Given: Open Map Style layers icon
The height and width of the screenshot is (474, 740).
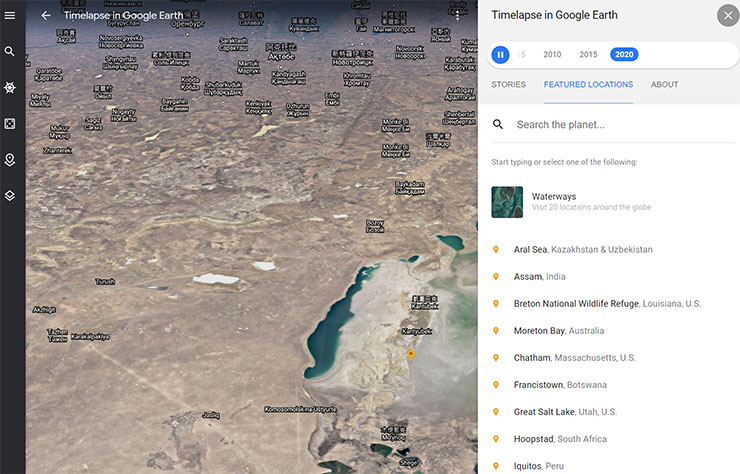Looking at the screenshot, I should tap(9, 195).
